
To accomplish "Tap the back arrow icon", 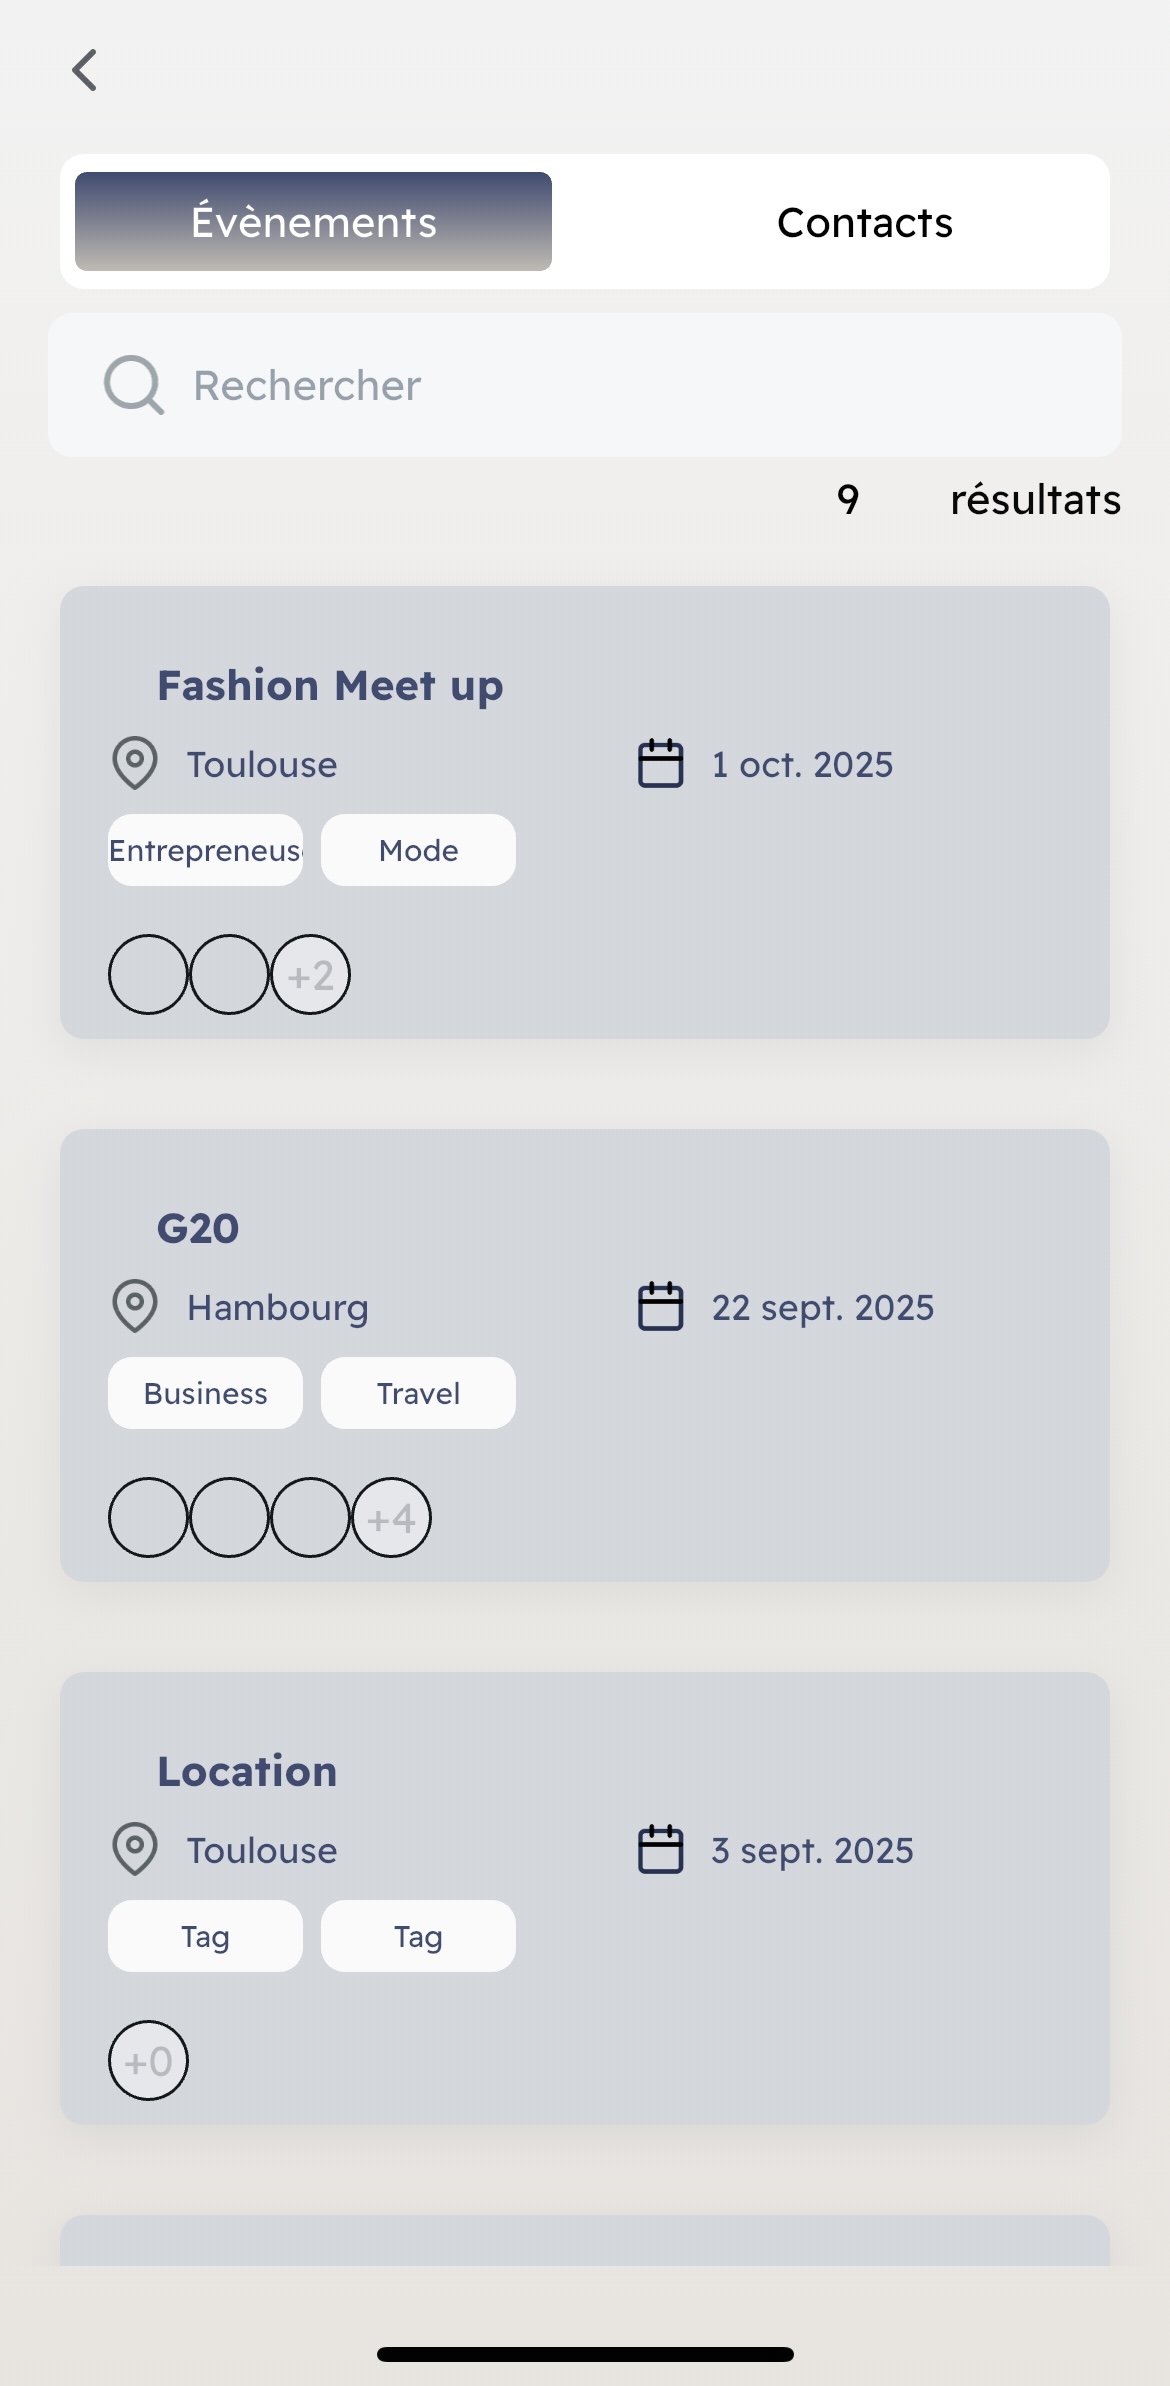I will point(85,70).
